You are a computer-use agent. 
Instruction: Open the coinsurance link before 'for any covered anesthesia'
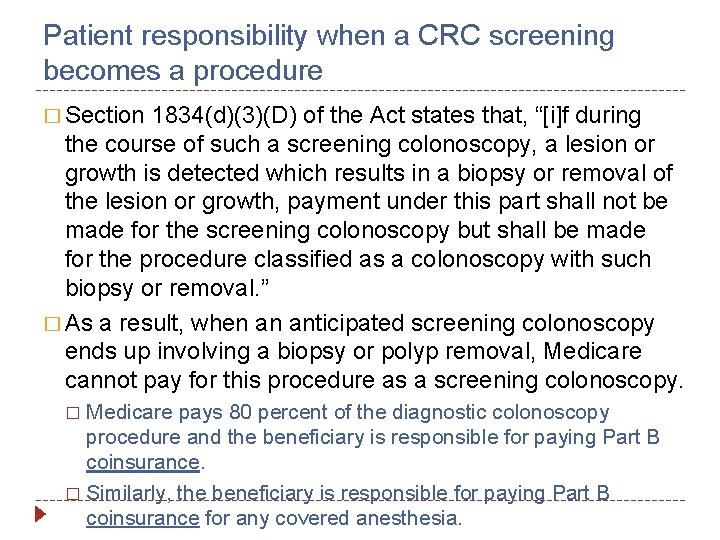pyautogui.click(x=143, y=518)
